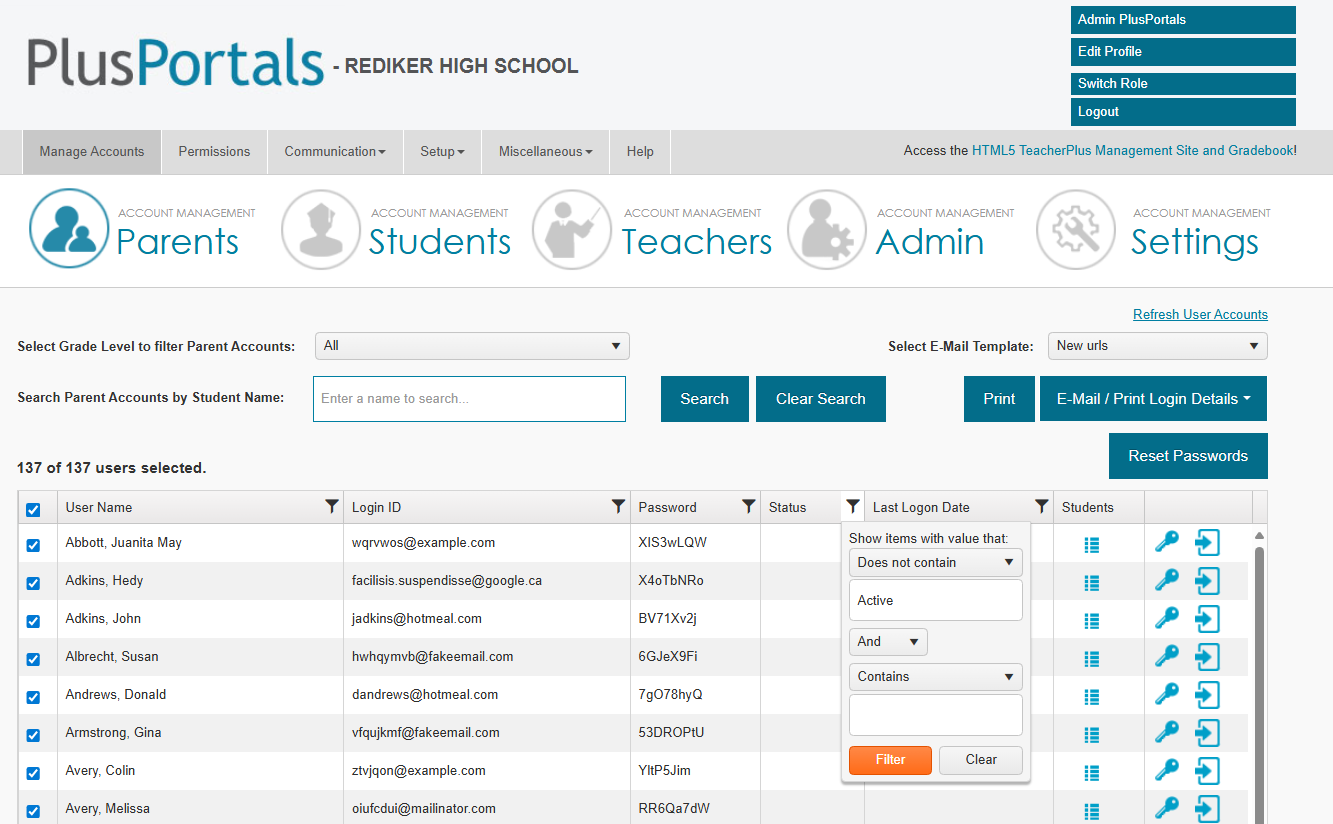Click filter icon on Status column

click(853, 507)
